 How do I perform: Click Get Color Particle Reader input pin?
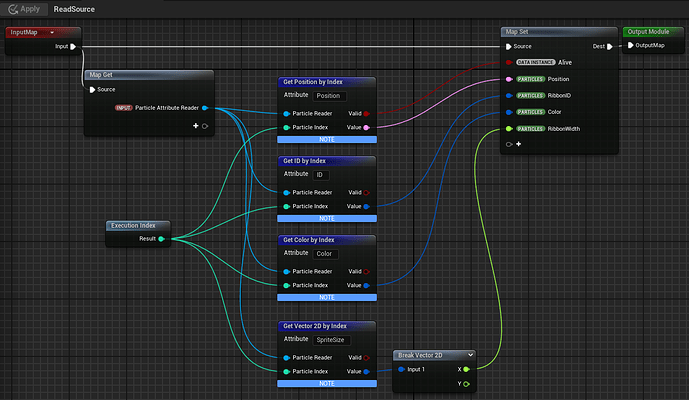286,272
